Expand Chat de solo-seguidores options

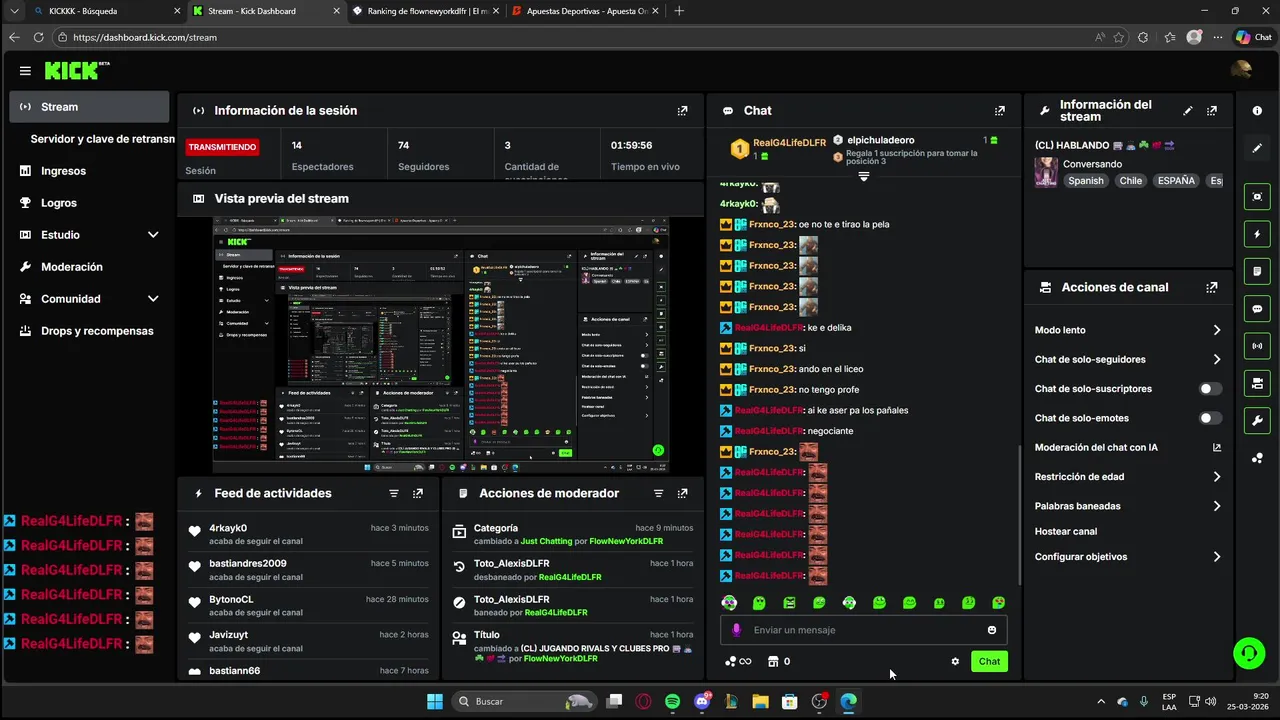[x=1217, y=359]
